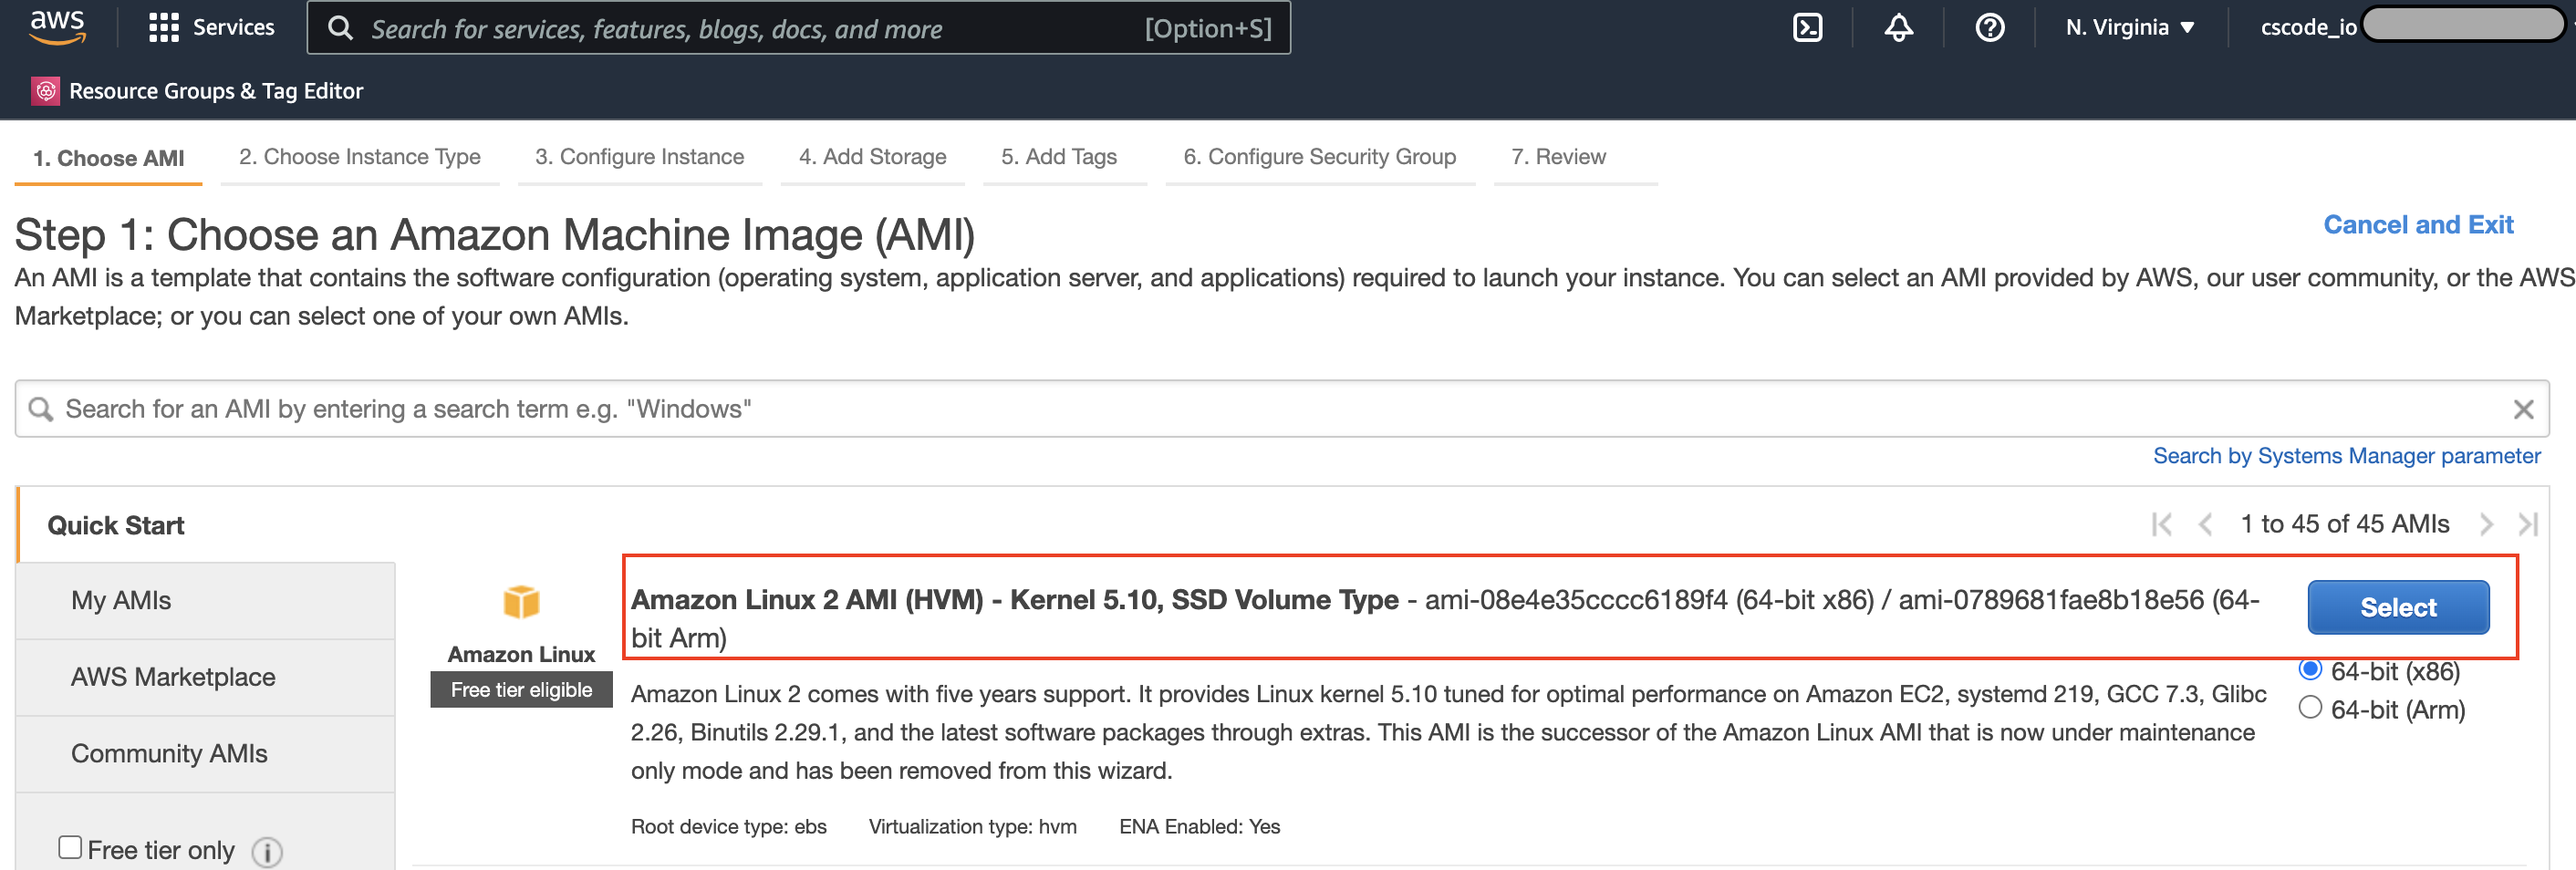This screenshot has height=870, width=2576.
Task: Open the Services grid menu
Action: tap(163, 28)
